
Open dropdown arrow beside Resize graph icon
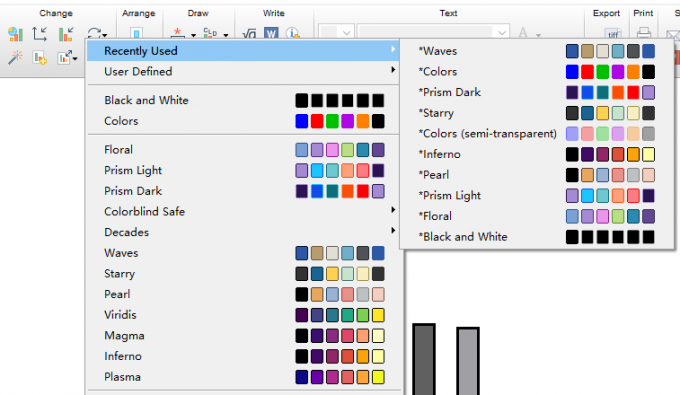pos(75,59)
